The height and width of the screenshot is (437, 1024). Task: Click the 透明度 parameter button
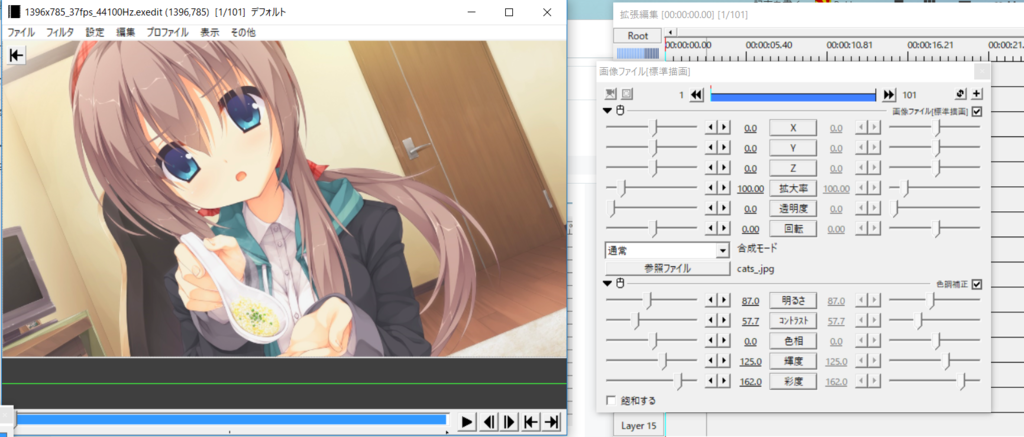click(x=793, y=208)
